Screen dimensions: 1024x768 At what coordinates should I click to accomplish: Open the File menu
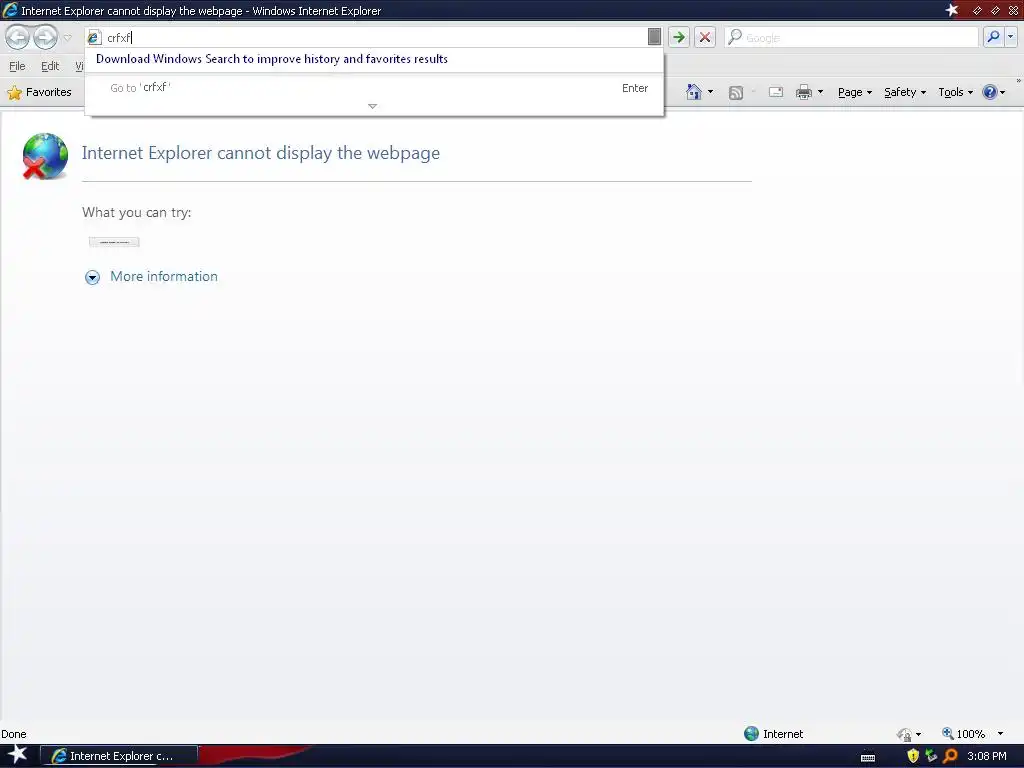pyautogui.click(x=17, y=66)
